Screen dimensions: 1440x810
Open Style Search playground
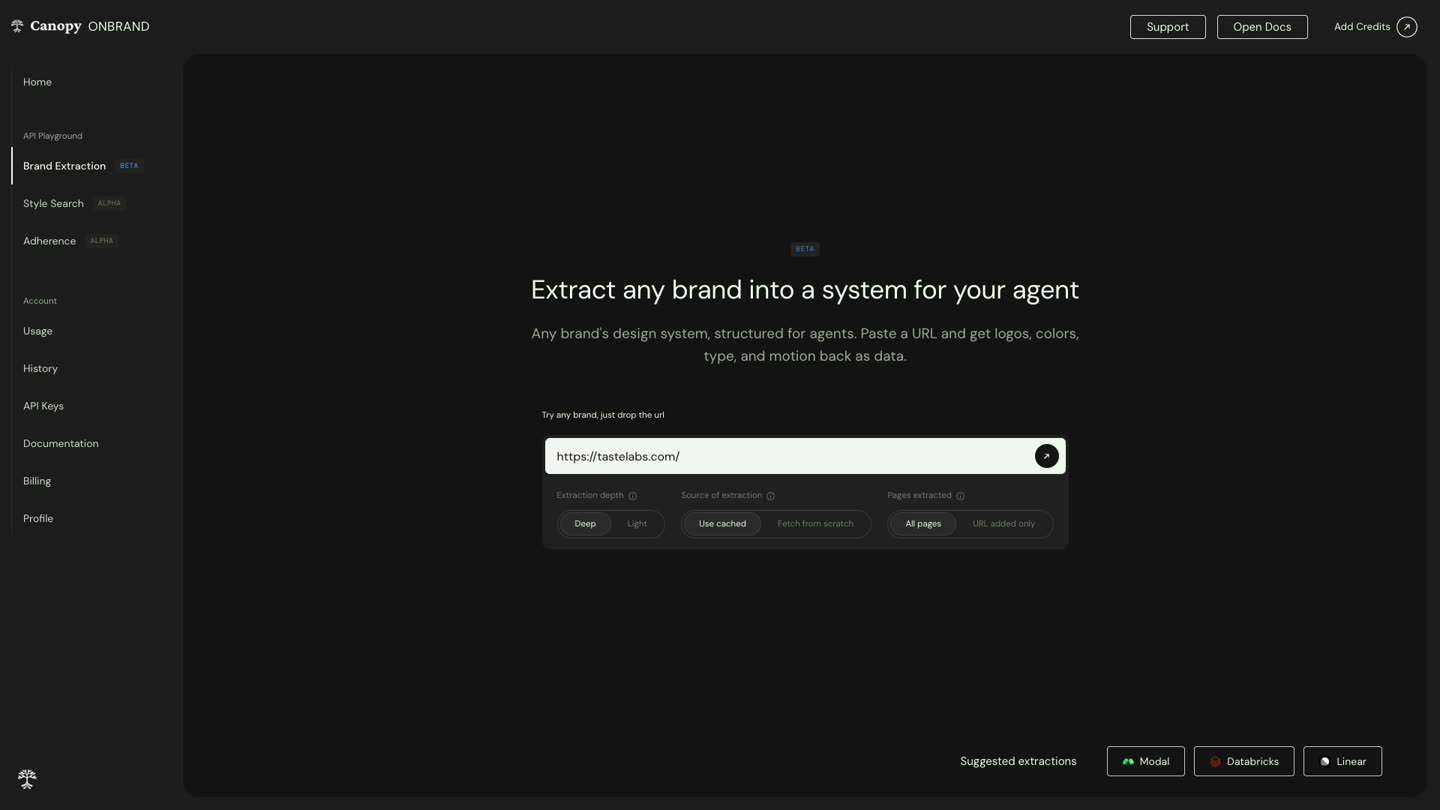53,204
